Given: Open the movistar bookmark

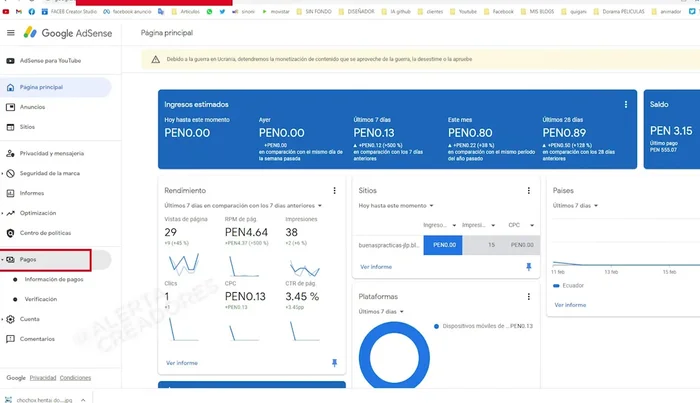Looking at the screenshot, I should click(x=275, y=12).
